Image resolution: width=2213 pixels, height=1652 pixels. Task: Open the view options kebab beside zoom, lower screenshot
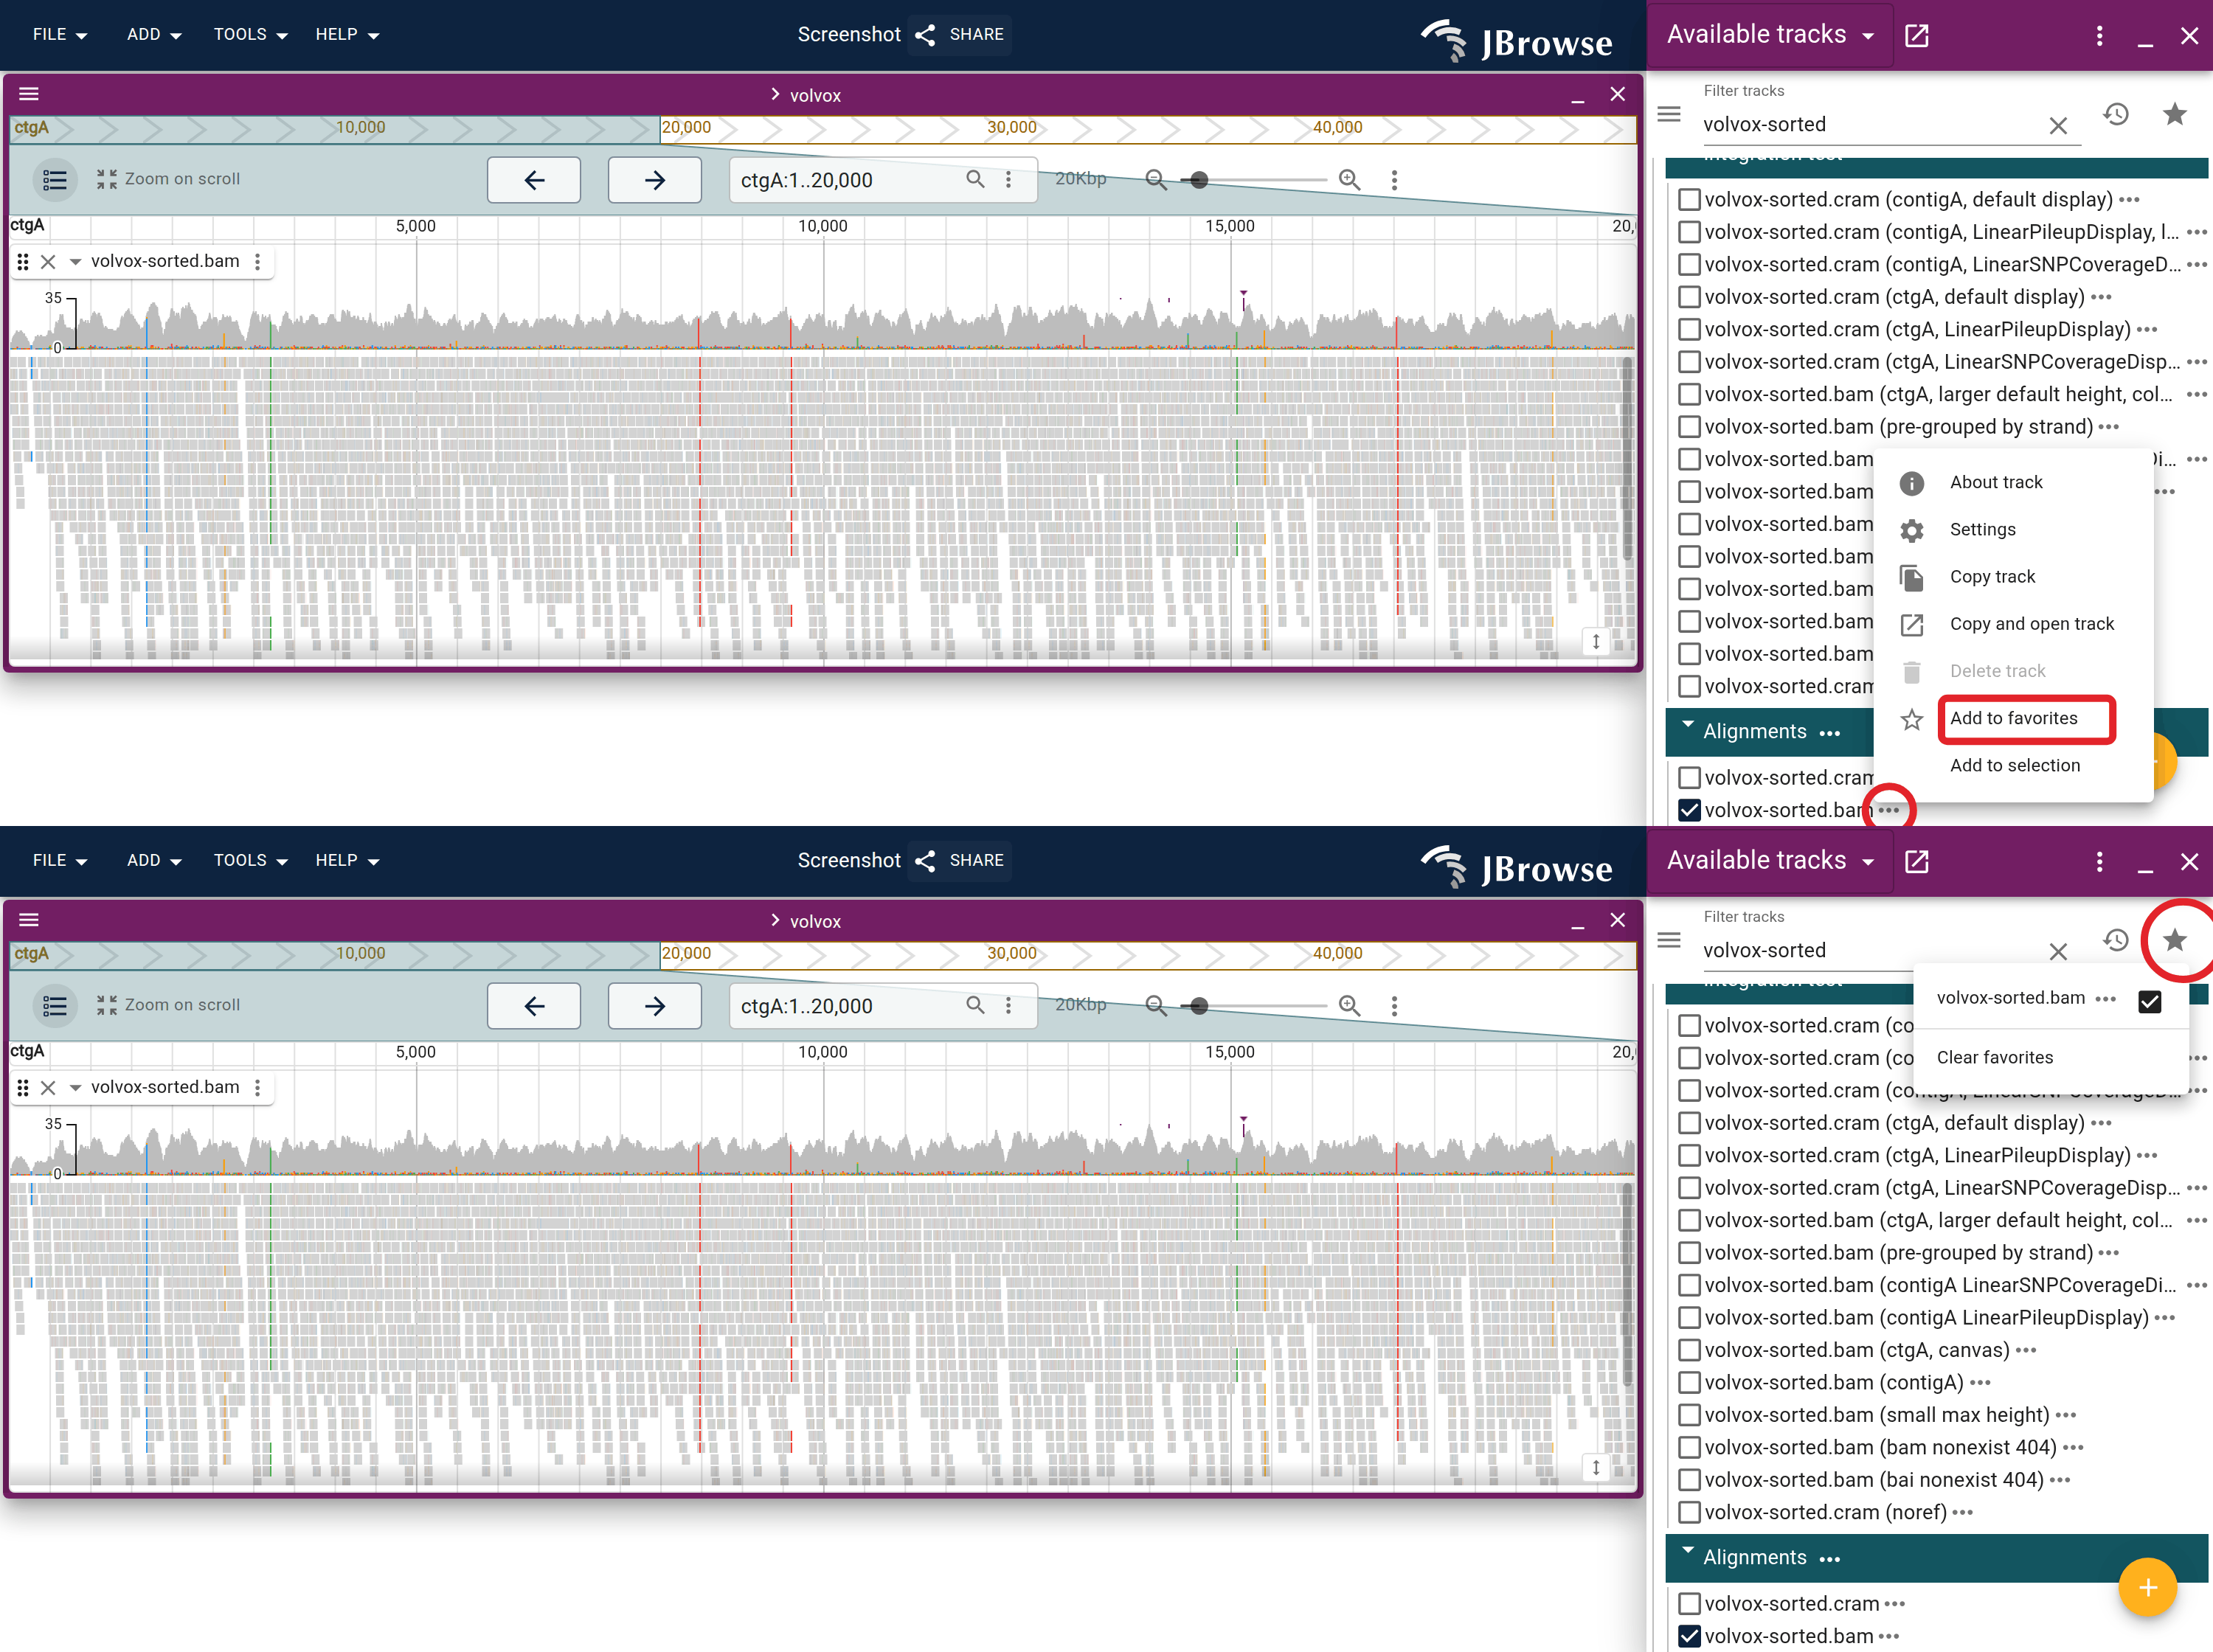tap(1395, 1006)
